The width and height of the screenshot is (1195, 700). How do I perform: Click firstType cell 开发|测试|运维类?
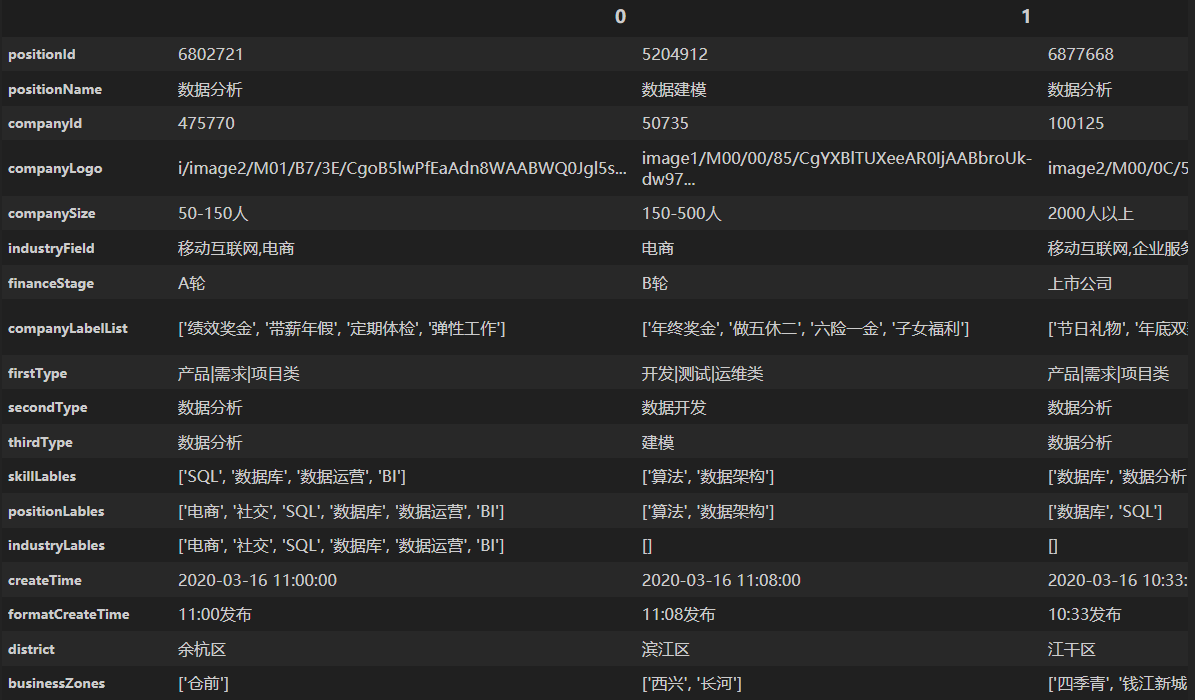tap(703, 374)
